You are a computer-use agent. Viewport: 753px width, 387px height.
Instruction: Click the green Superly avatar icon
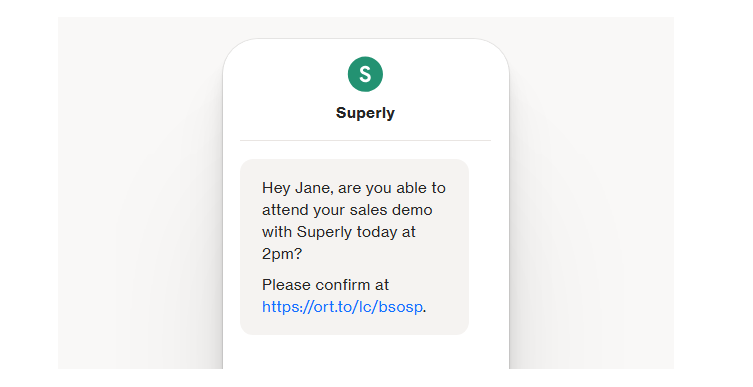[x=365, y=74]
